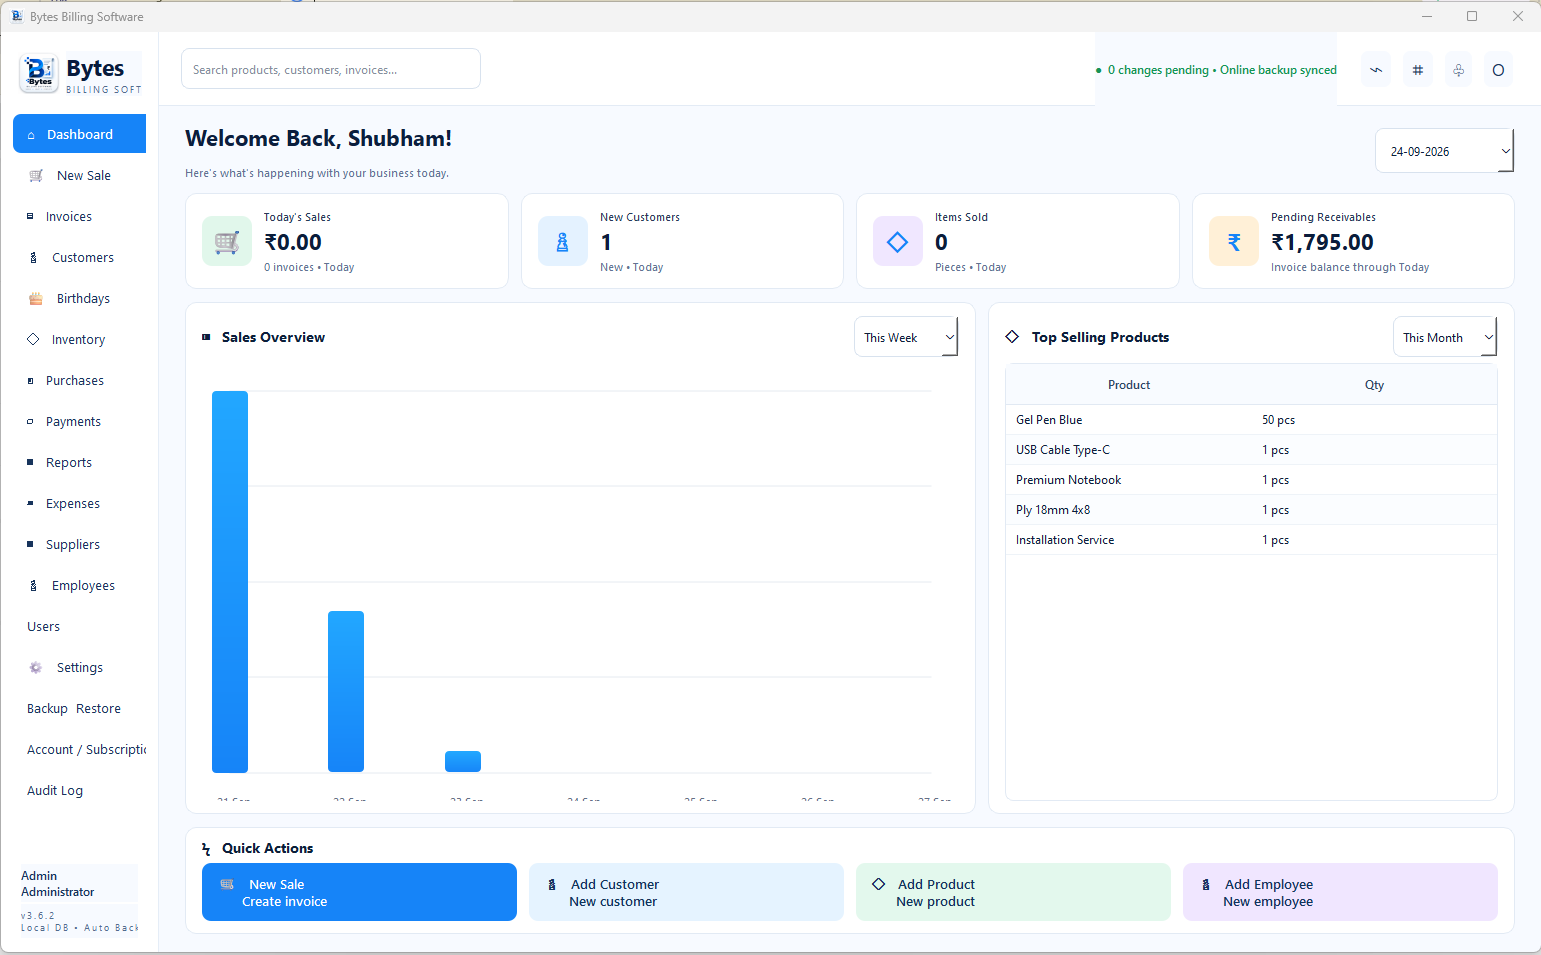The height and width of the screenshot is (955, 1541).
Task: Click the person icon beside Employees in sidebar
Action: pyautogui.click(x=33, y=586)
